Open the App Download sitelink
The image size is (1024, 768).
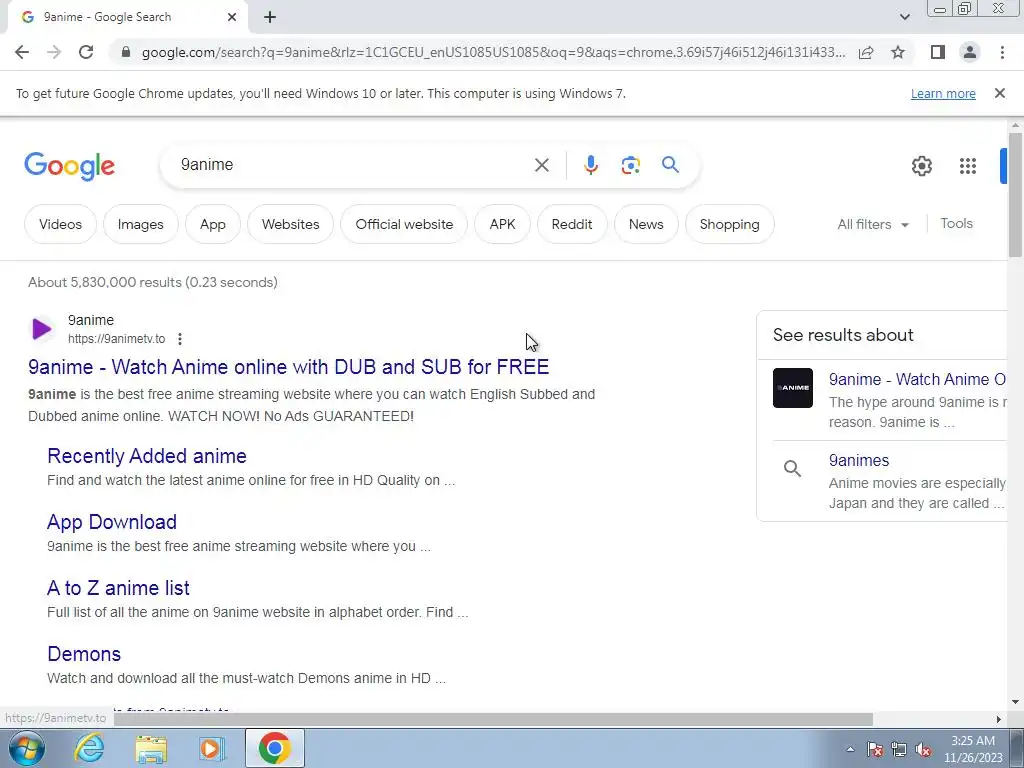tap(112, 522)
